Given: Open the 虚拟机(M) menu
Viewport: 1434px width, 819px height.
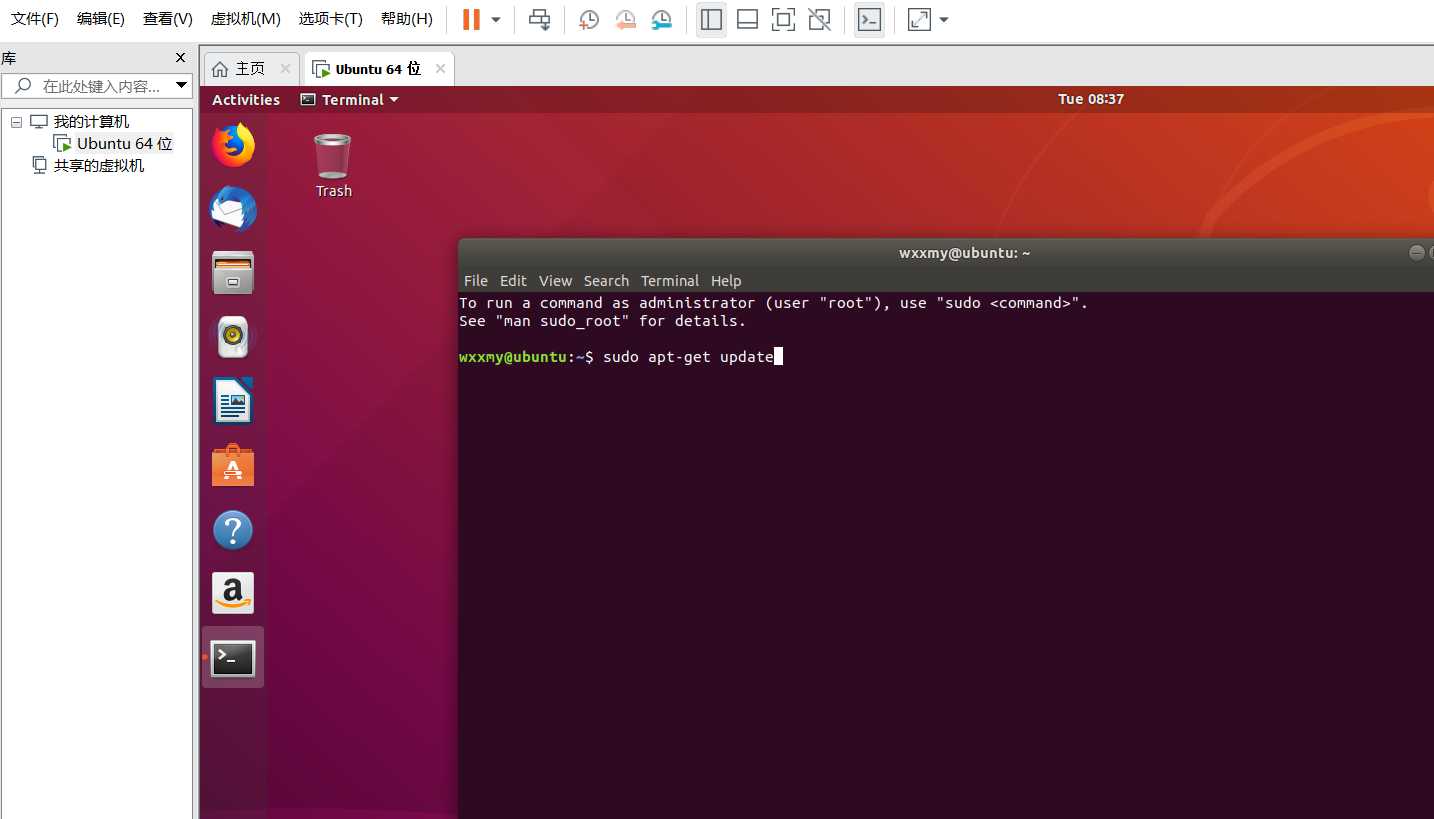Looking at the screenshot, I should click(x=245, y=19).
